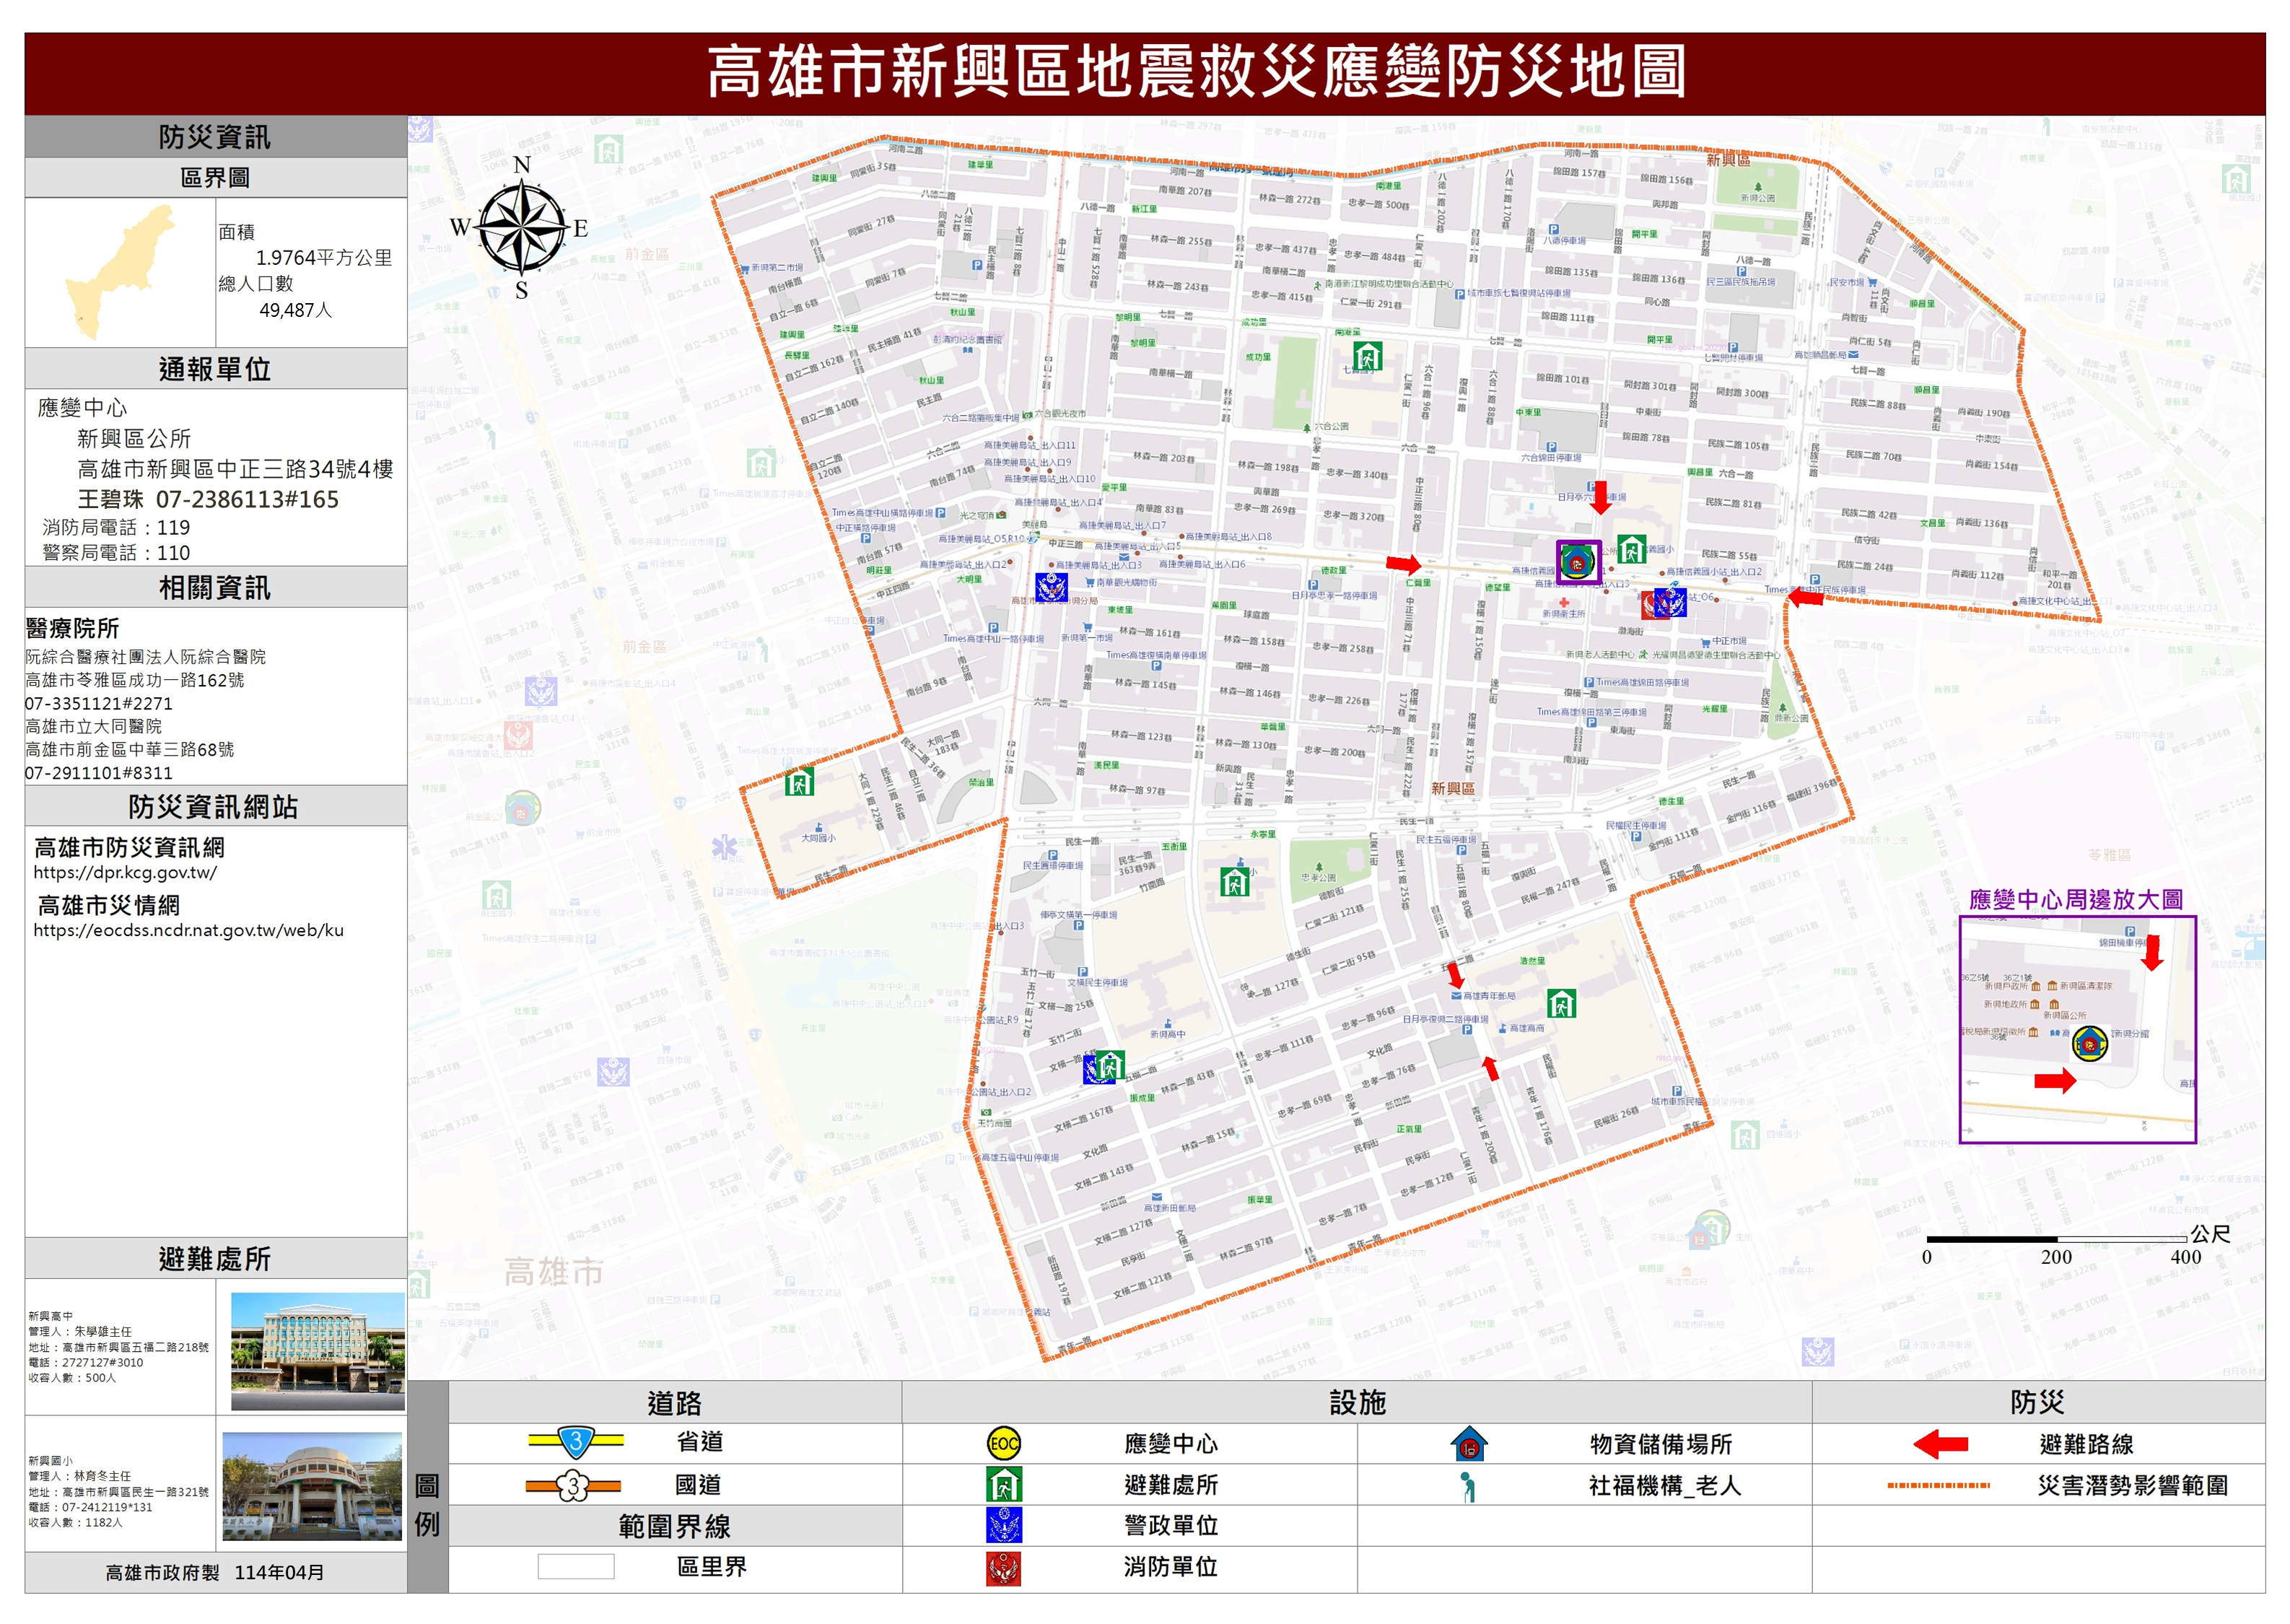The height and width of the screenshot is (1624, 2290).
Task: Click the shelter marker at 大同國小
Action: click(x=798, y=781)
